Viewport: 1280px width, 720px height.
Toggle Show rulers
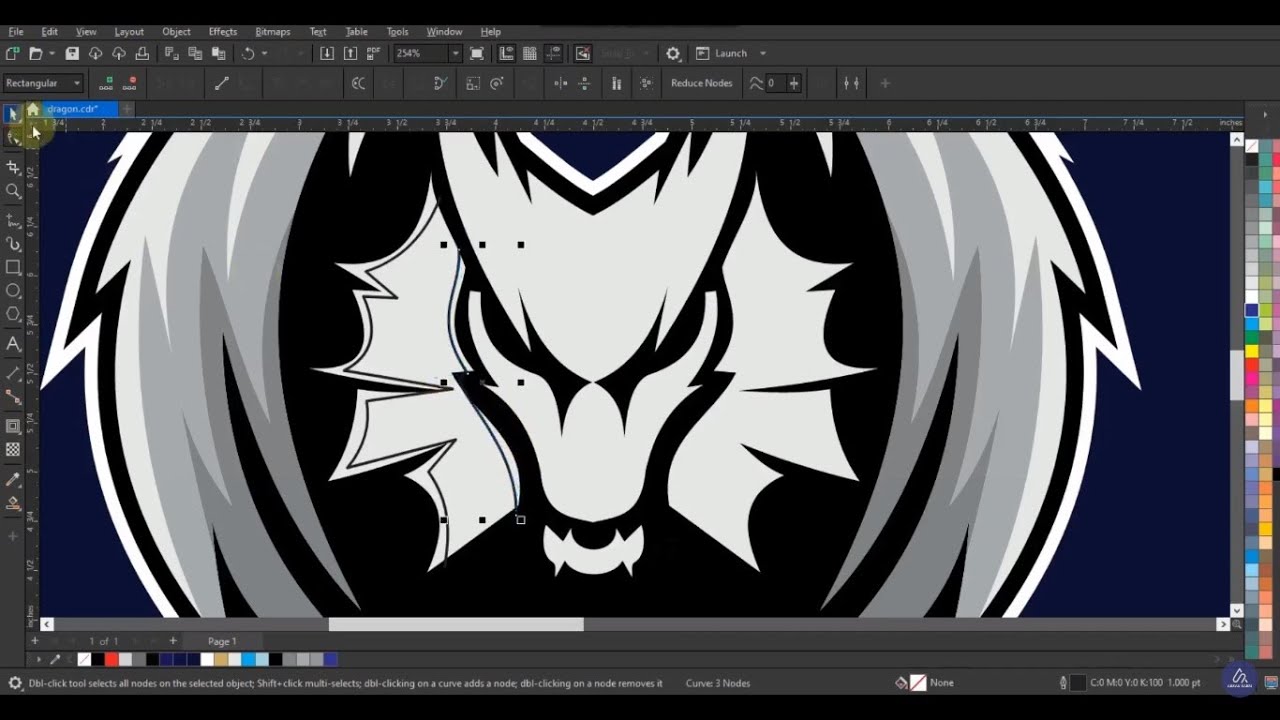click(506, 53)
